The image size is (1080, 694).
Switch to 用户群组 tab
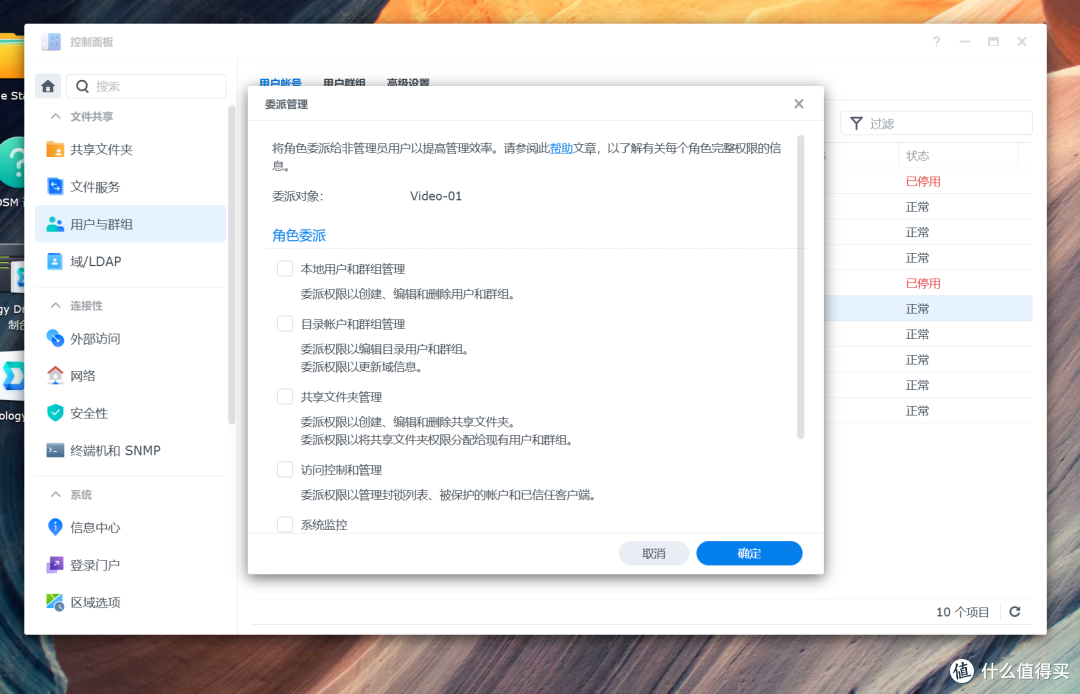coord(344,83)
